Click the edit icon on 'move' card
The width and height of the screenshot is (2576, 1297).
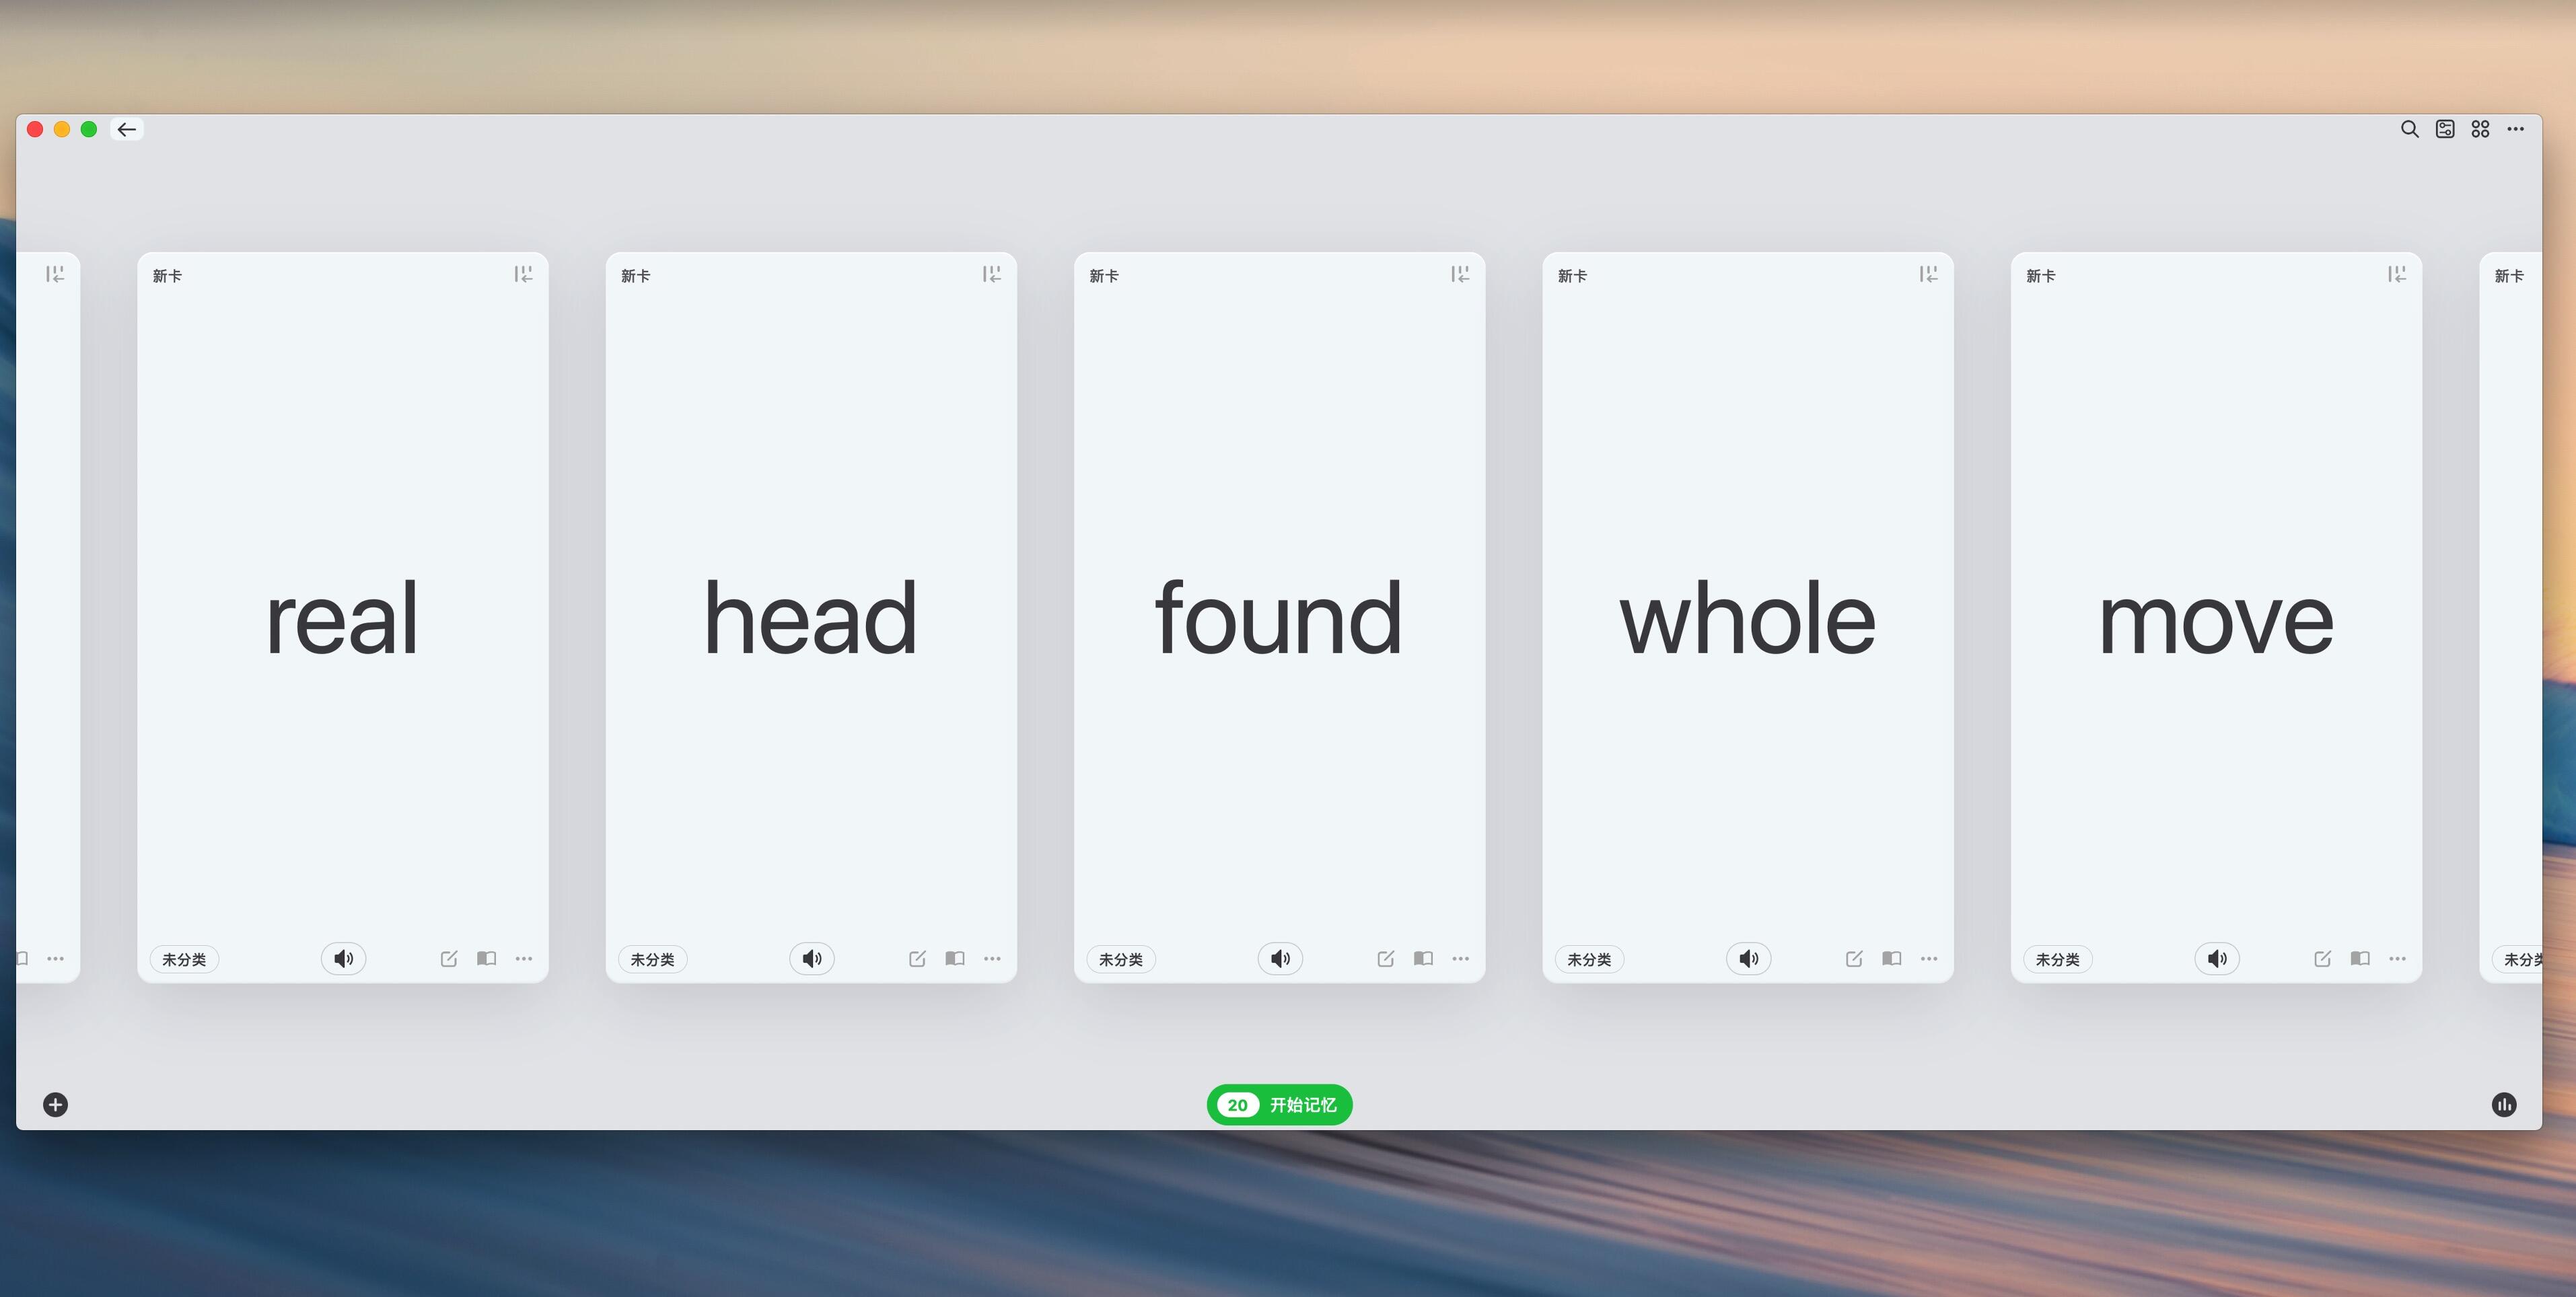pos(2322,958)
